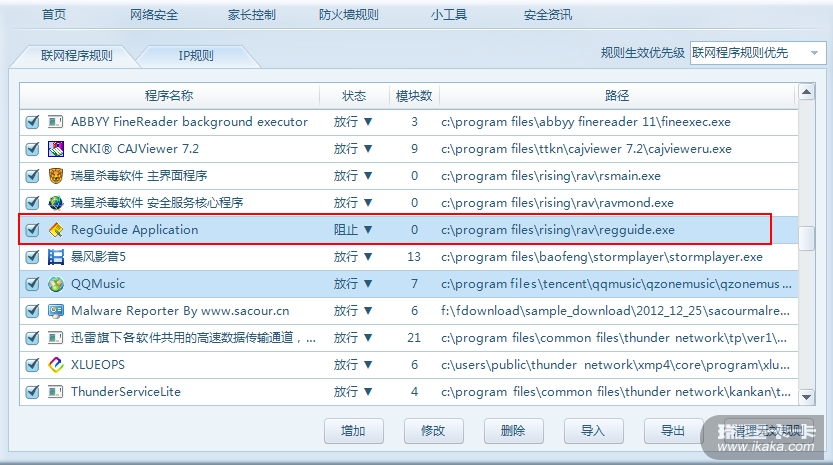Image resolution: width=833 pixels, height=465 pixels.
Task: Open the 家长控制 menu
Action: tap(252, 14)
